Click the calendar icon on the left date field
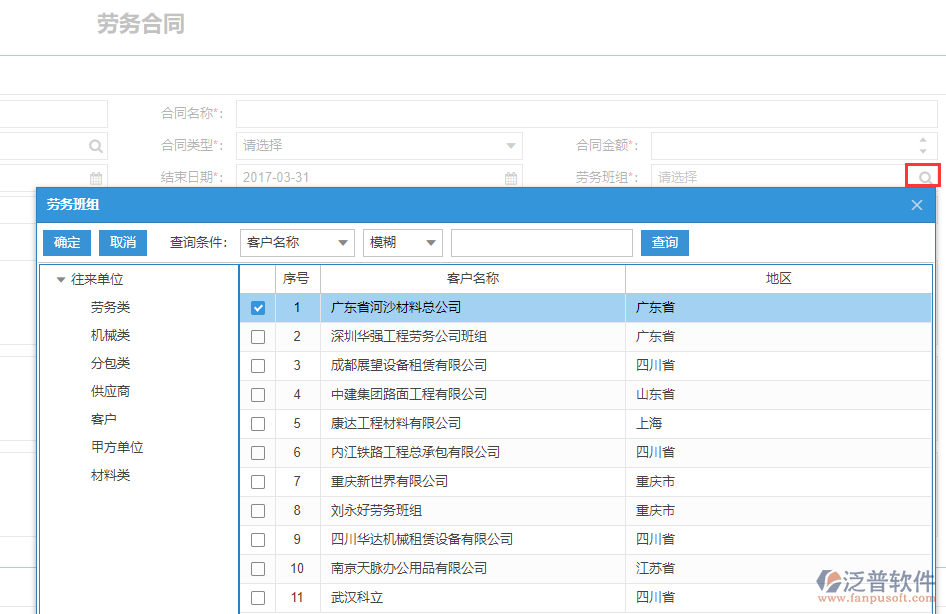Image resolution: width=946 pixels, height=614 pixels. 95,176
